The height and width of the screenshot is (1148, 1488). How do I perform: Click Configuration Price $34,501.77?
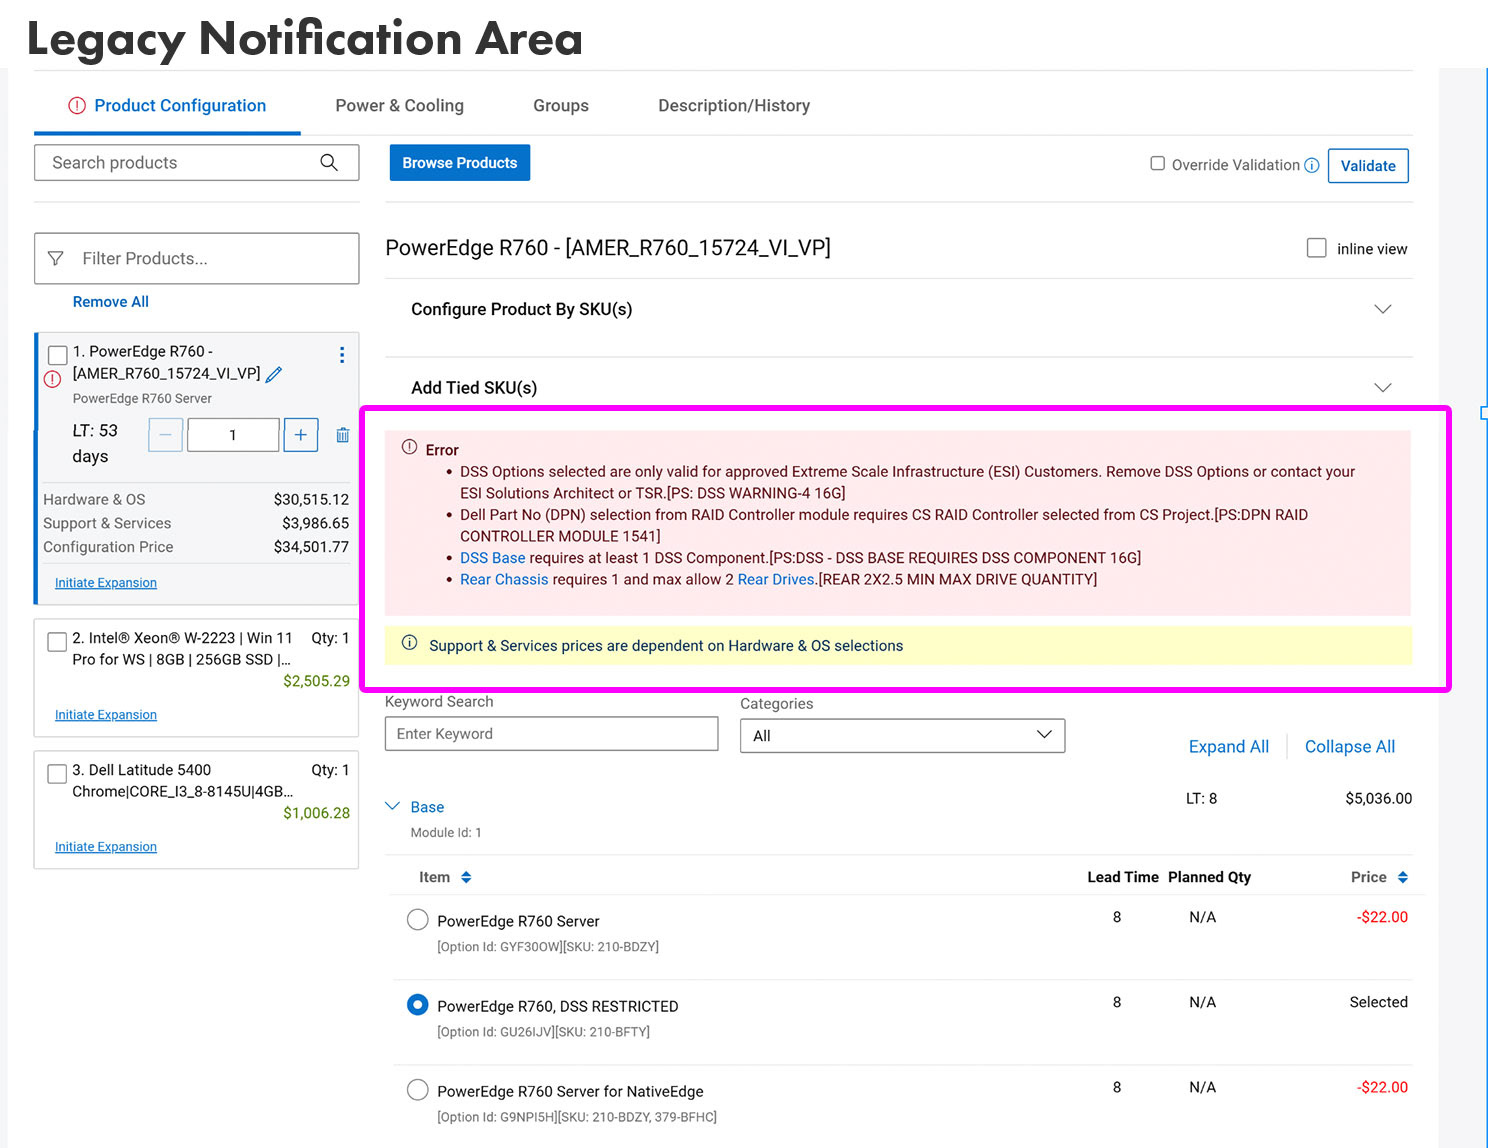point(311,547)
